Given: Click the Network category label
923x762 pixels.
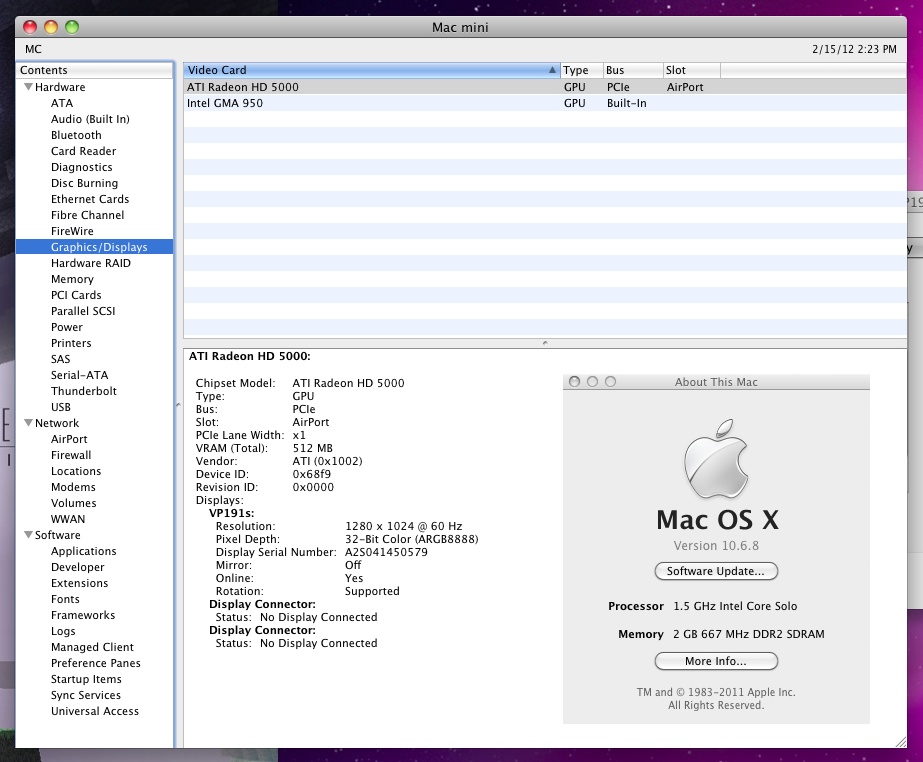Looking at the screenshot, I should [x=57, y=423].
